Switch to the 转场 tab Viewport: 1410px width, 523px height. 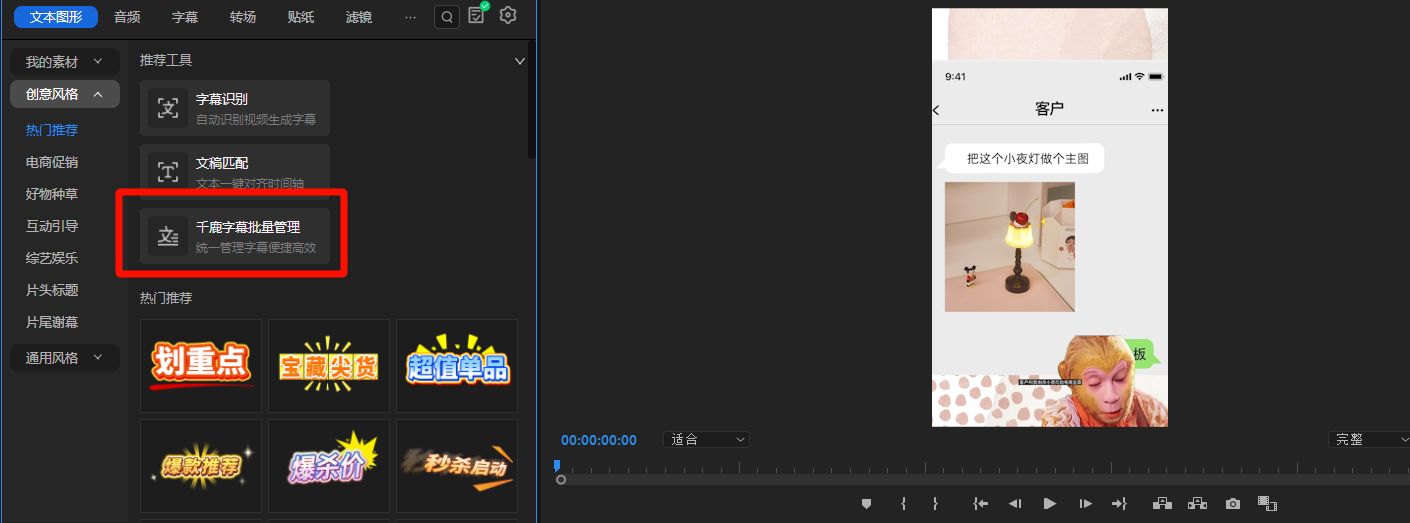[x=243, y=17]
